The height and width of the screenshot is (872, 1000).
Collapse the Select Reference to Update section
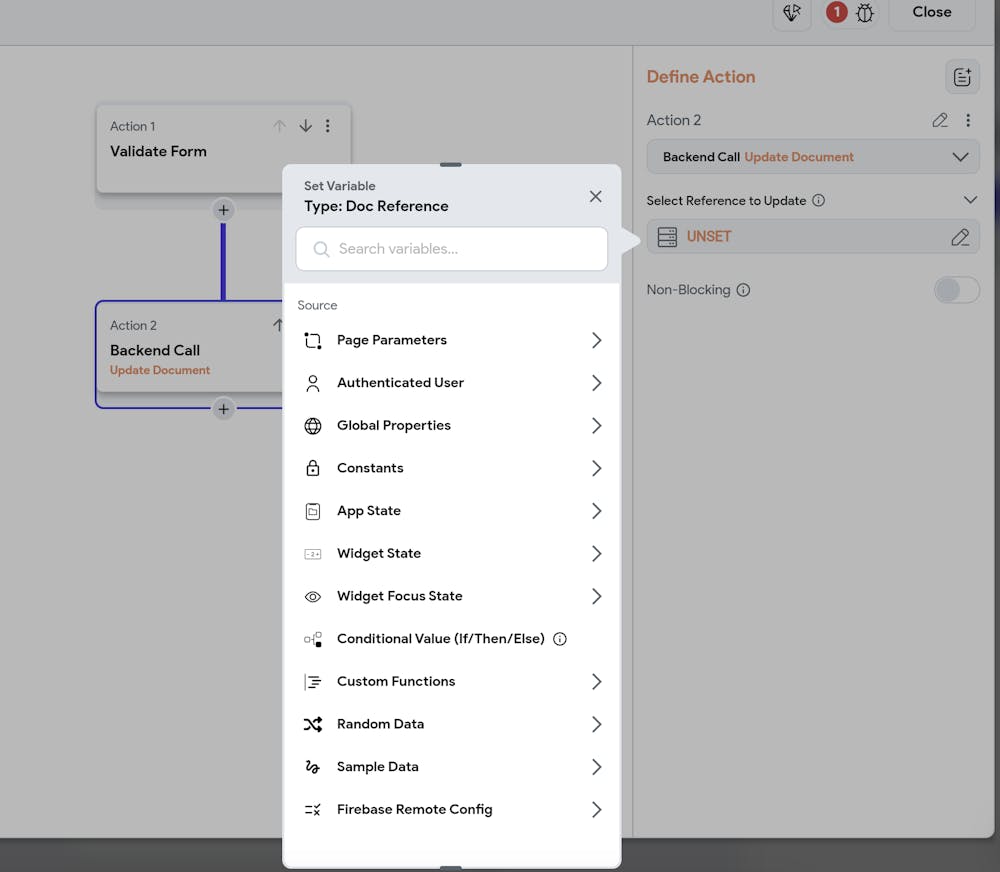970,200
